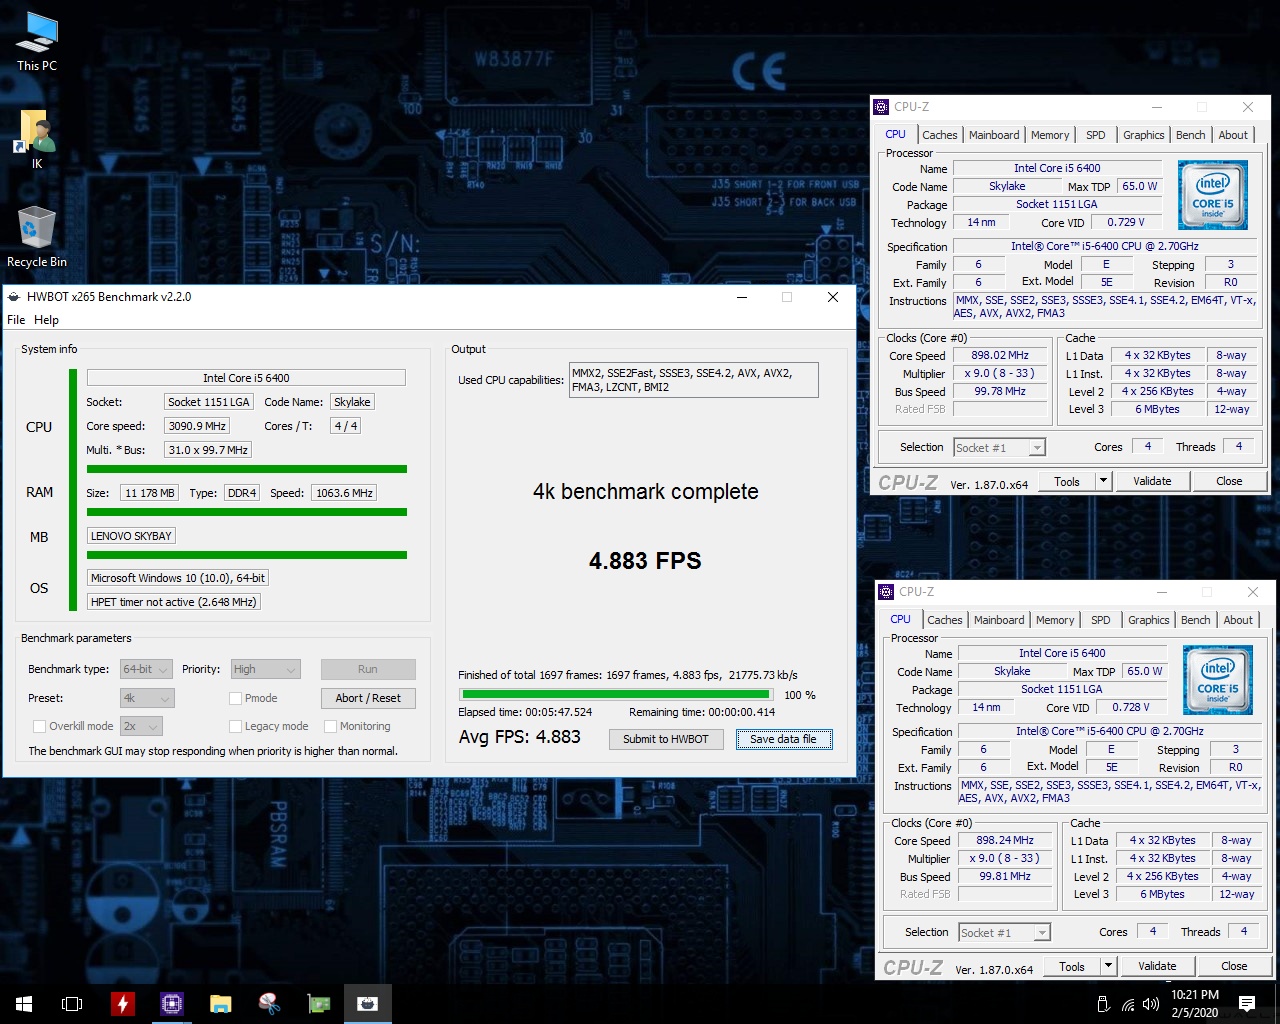Switch to Graphics tab in lower CPU-Z
The height and width of the screenshot is (1024, 1280).
1148,620
